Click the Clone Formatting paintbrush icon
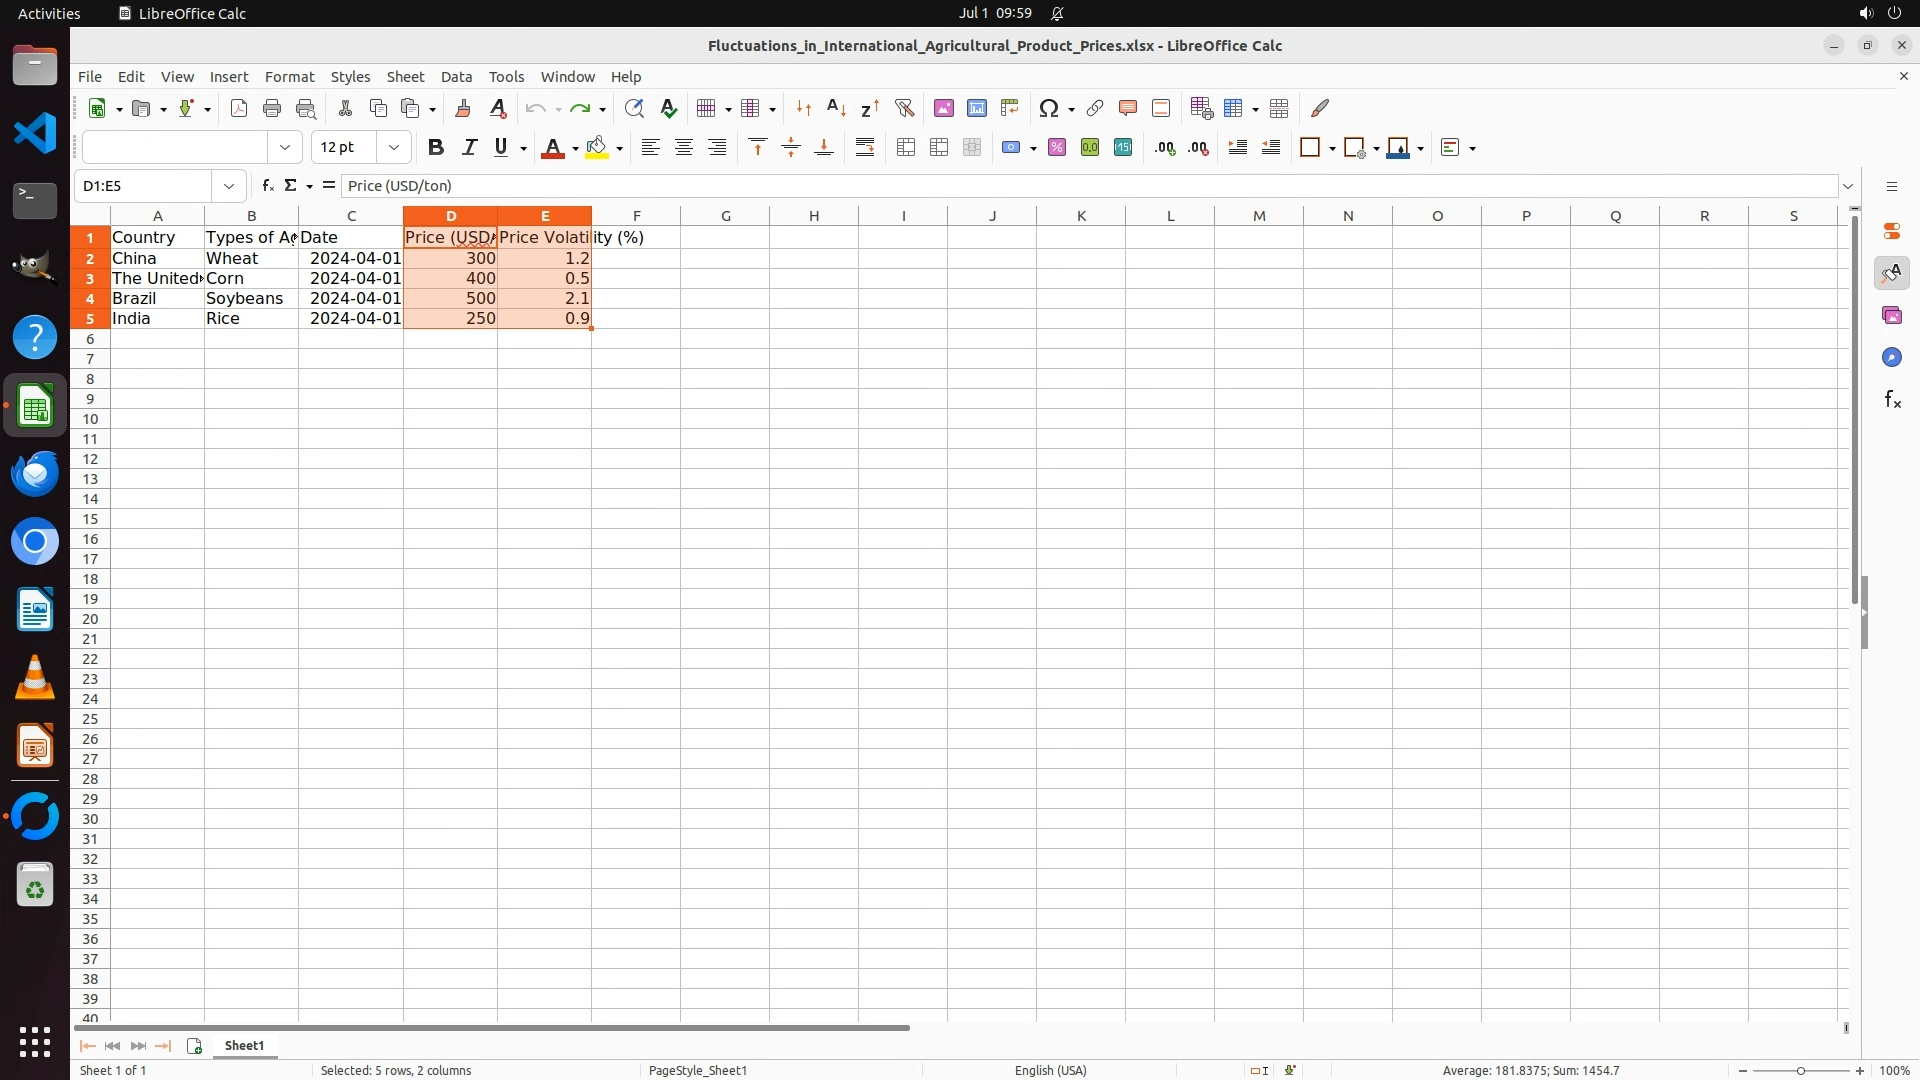The width and height of the screenshot is (1920, 1080). click(x=463, y=109)
